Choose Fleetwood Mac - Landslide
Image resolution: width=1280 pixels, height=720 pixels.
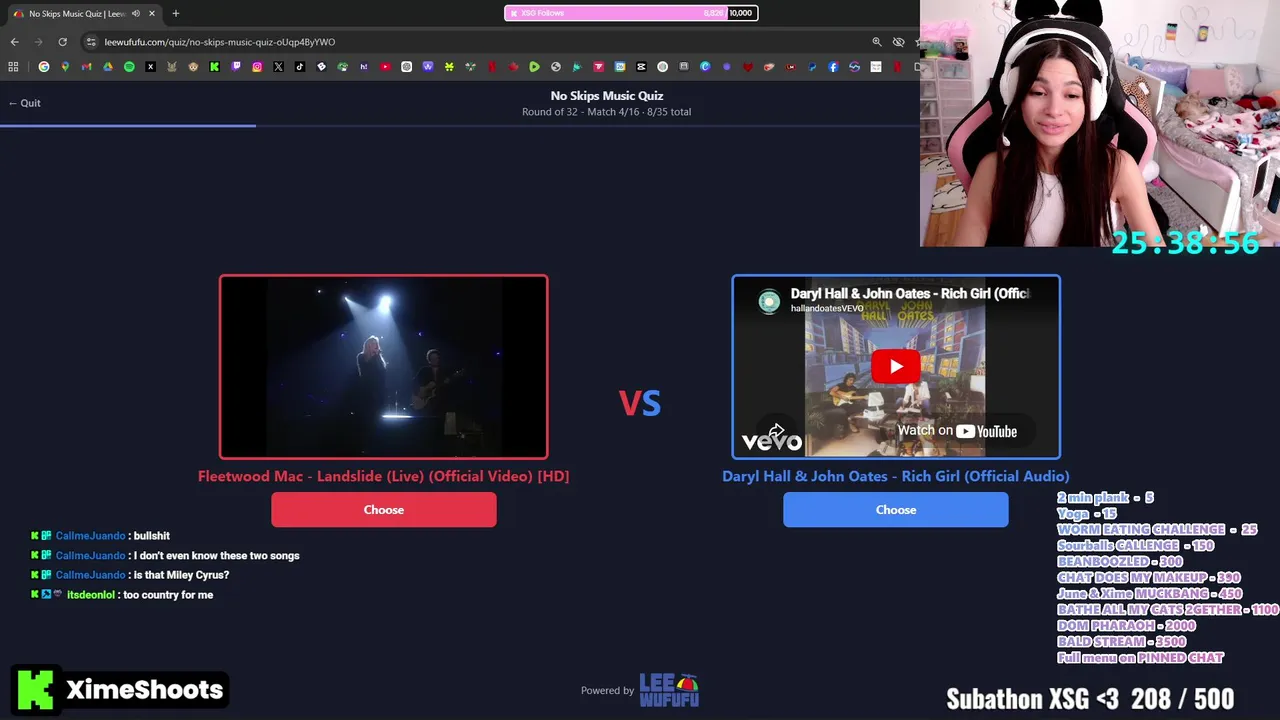384,510
